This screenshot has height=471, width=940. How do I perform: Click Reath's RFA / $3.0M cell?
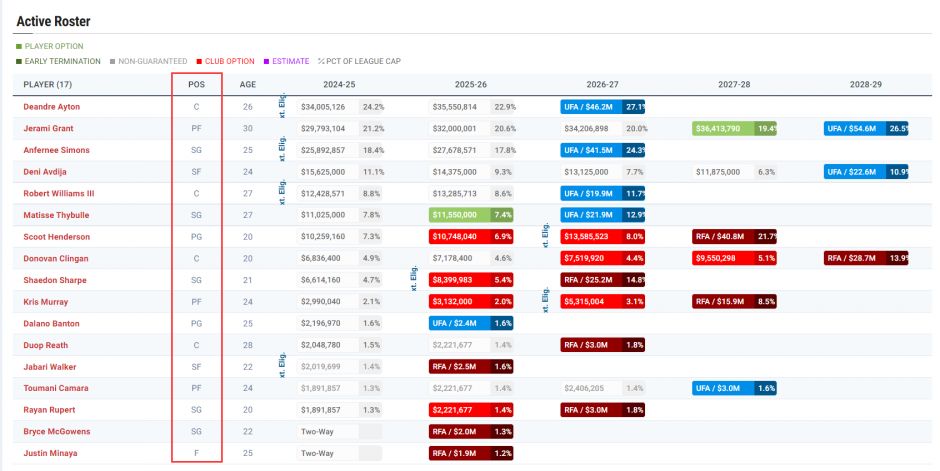coord(602,345)
